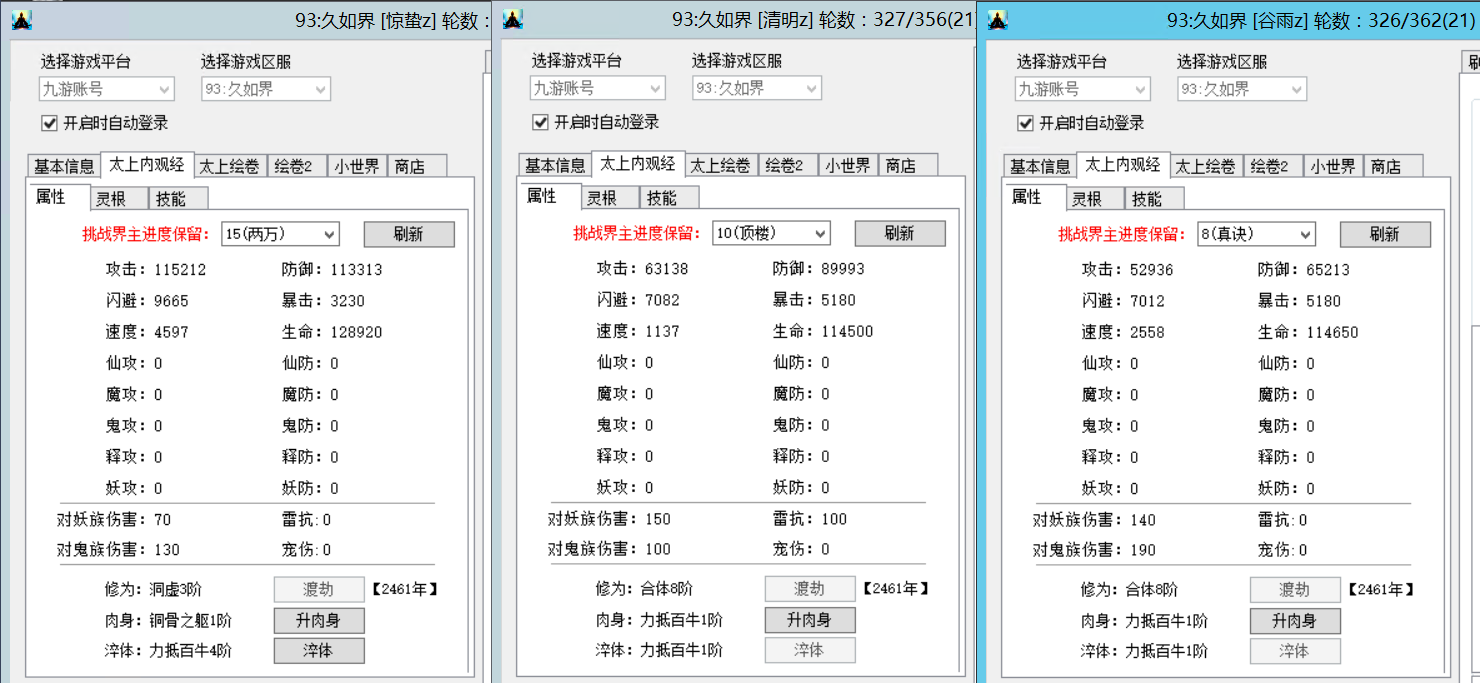Image resolution: width=1480 pixels, height=683 pixels.
Task: Open 九游账号 platform dropdown in 惊蛰z window
Action: 107,89
